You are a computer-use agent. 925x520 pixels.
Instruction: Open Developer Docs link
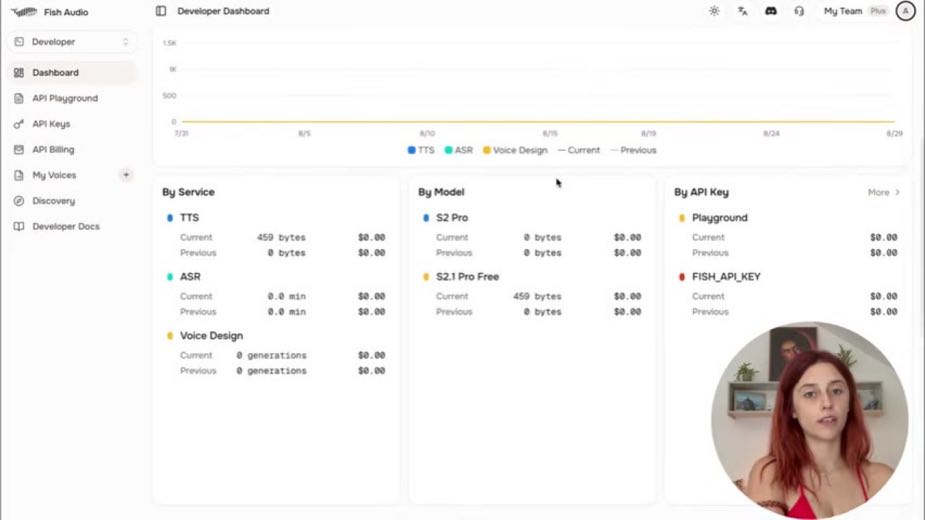point(71,227)
